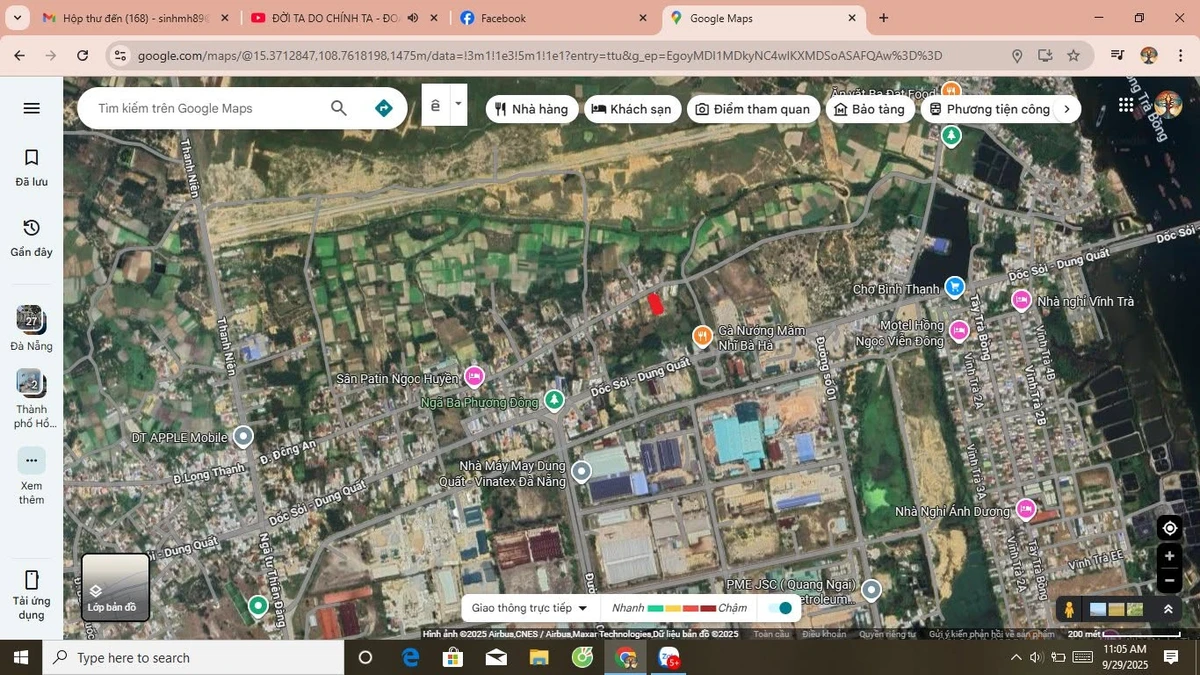Click the Chrome address bar URL
The height and width of the screenshot is (675, 1200).
[x=540, y=56]
